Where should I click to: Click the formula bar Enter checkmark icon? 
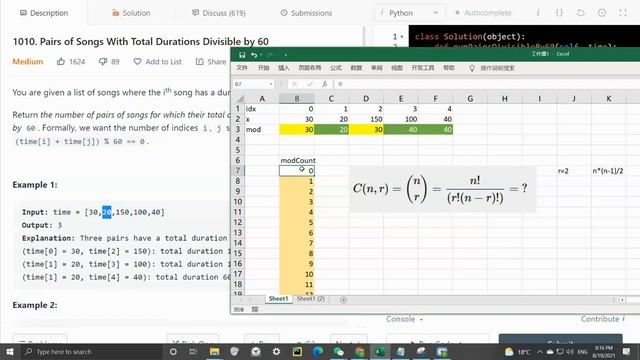tap(310, 84)
